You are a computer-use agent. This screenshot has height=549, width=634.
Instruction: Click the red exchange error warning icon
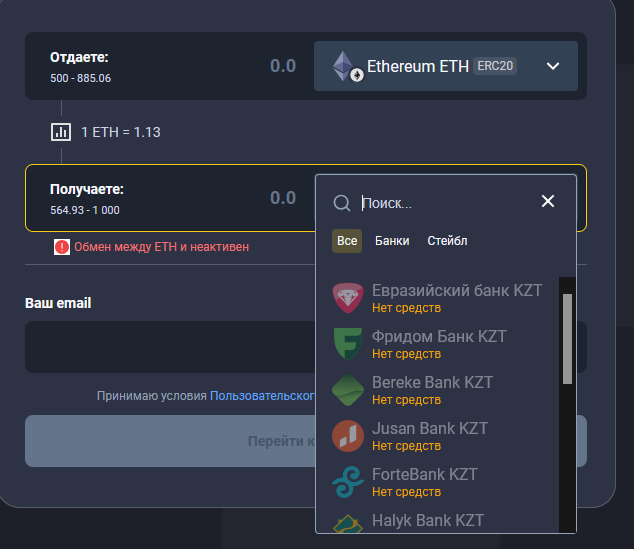tap(62, 246)
